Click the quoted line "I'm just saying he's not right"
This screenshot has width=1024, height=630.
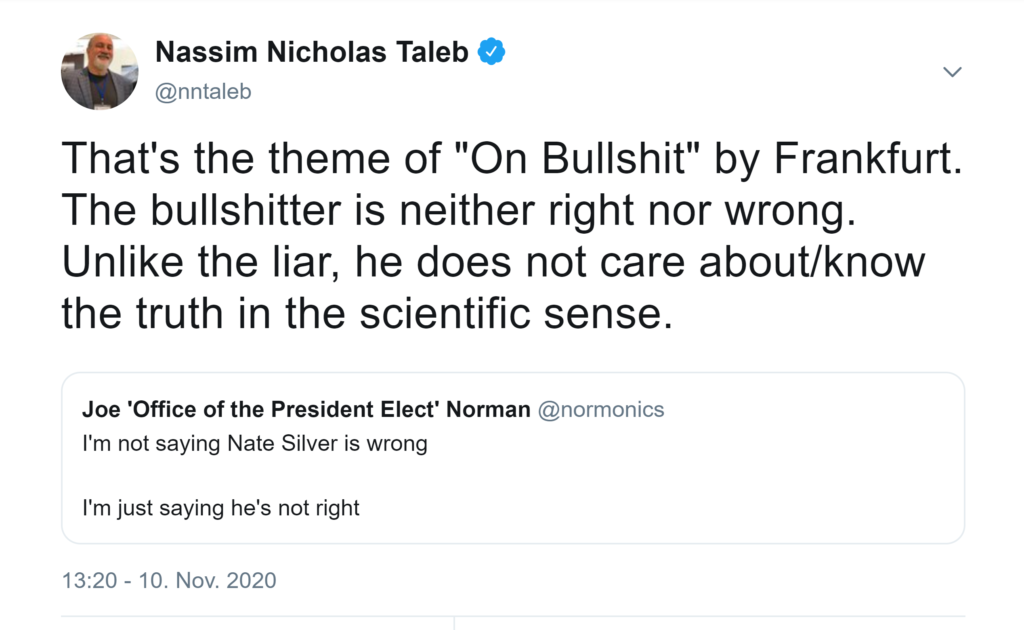221,508
